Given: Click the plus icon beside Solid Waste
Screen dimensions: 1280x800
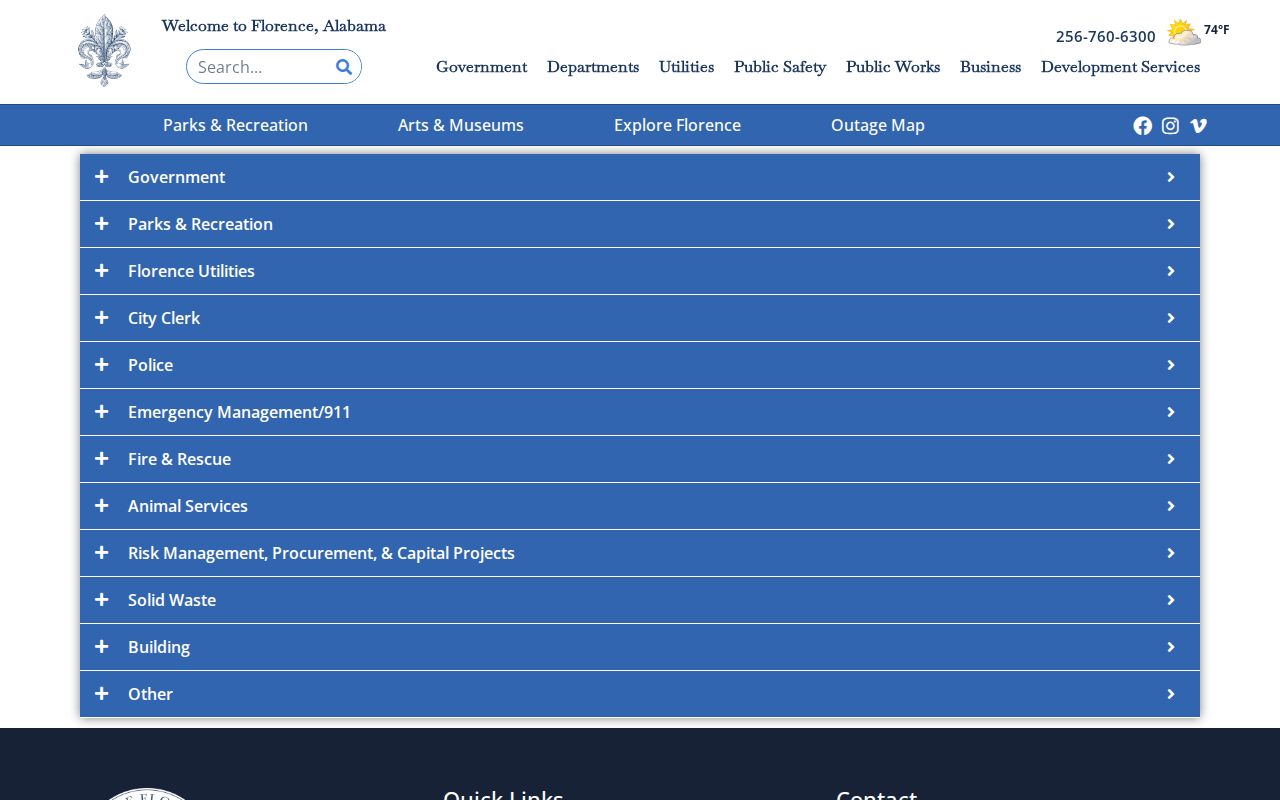Looking at the screenshot, I should 101,600.
